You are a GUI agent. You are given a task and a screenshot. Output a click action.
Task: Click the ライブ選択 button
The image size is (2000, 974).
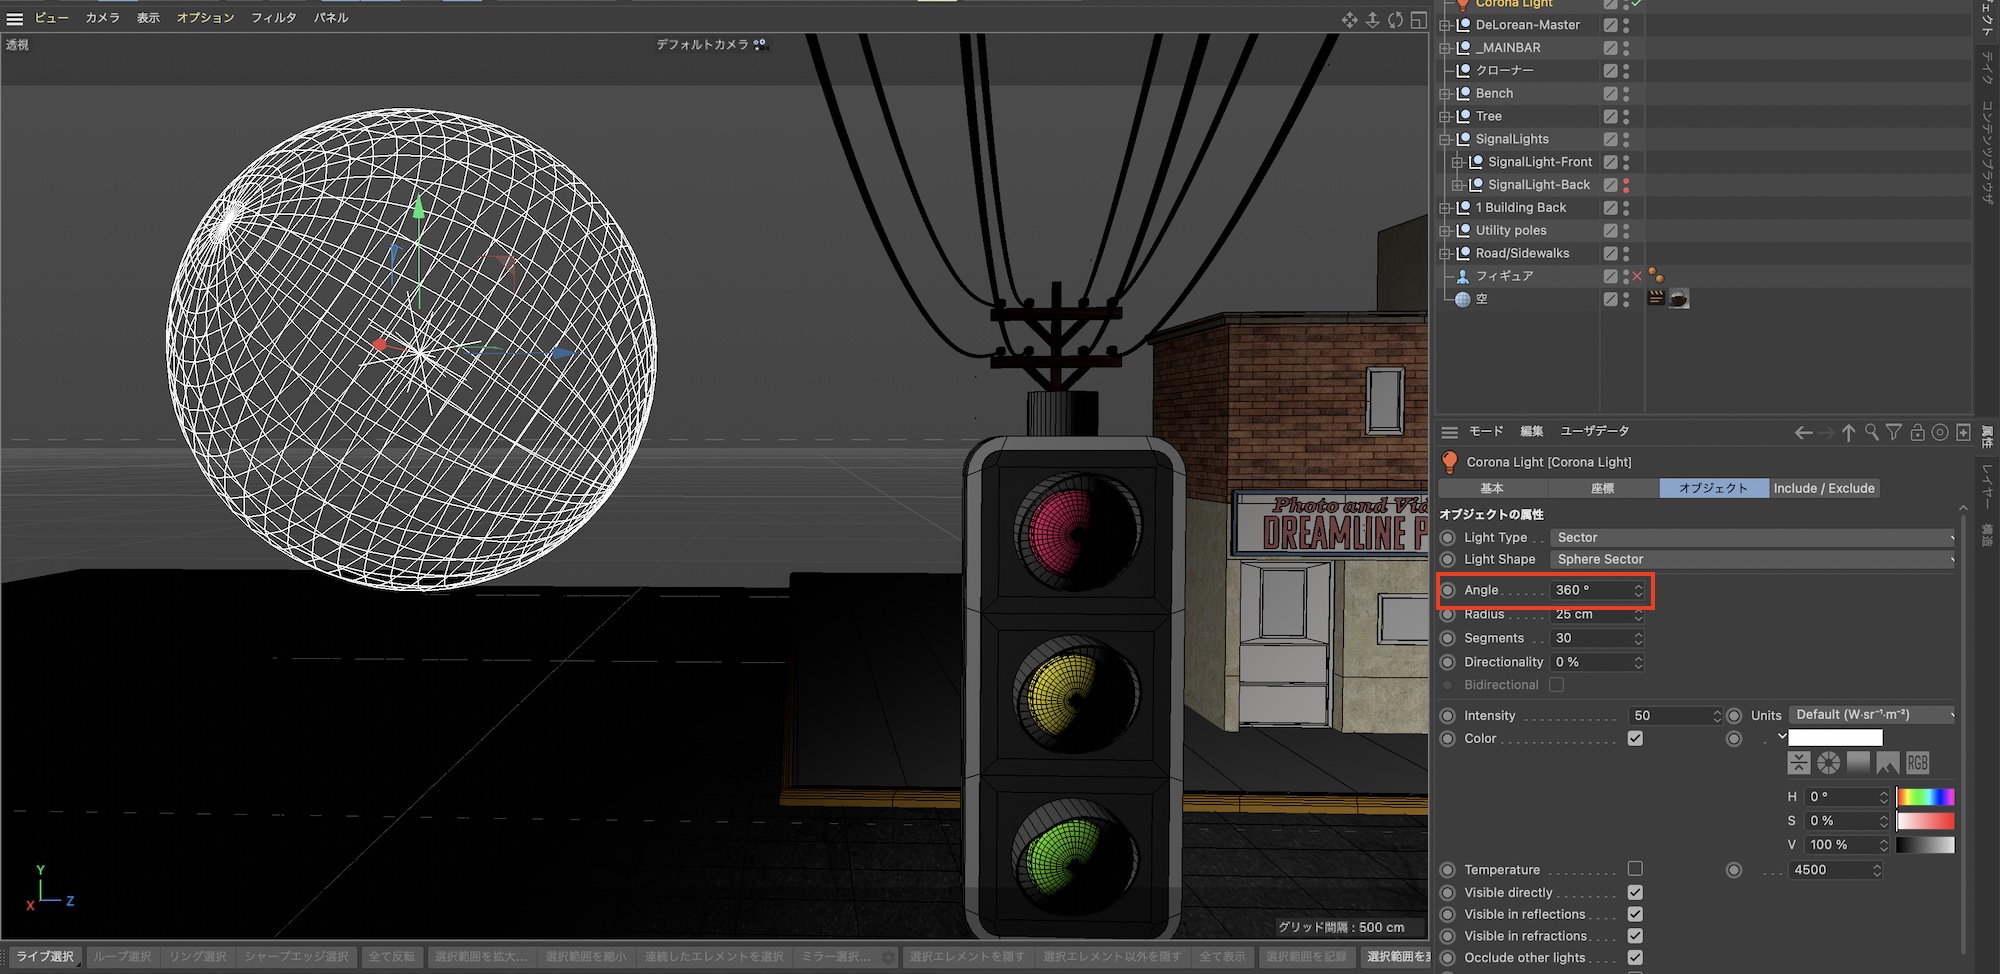click(x=45, y=956)
